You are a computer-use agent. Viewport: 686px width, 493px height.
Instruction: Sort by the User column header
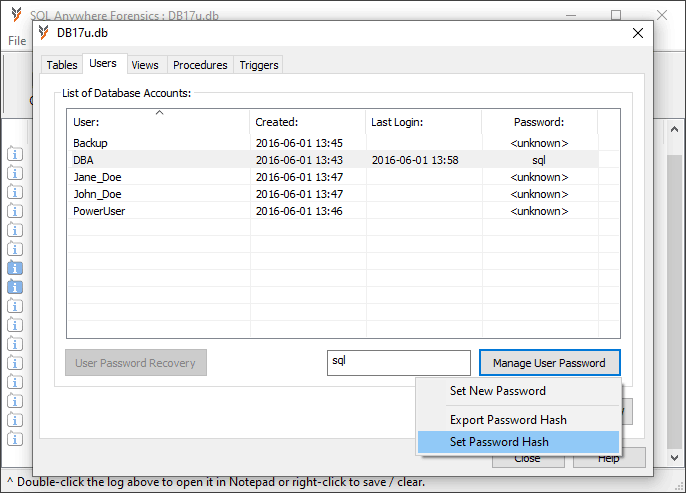click(x=158, y=122)
